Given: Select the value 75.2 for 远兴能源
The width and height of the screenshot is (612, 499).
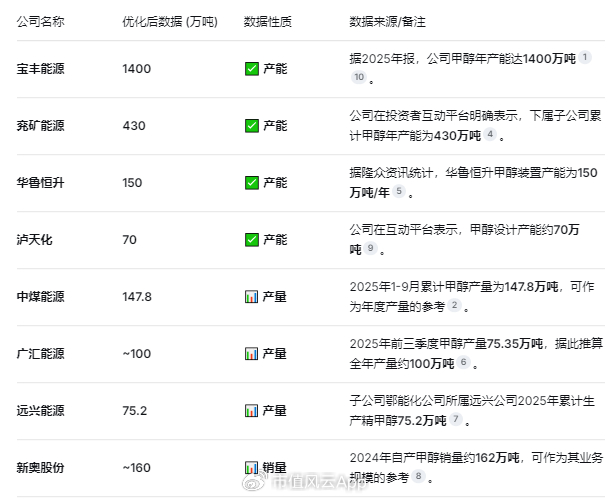Looking at the screenshot, I should point(135,411).
